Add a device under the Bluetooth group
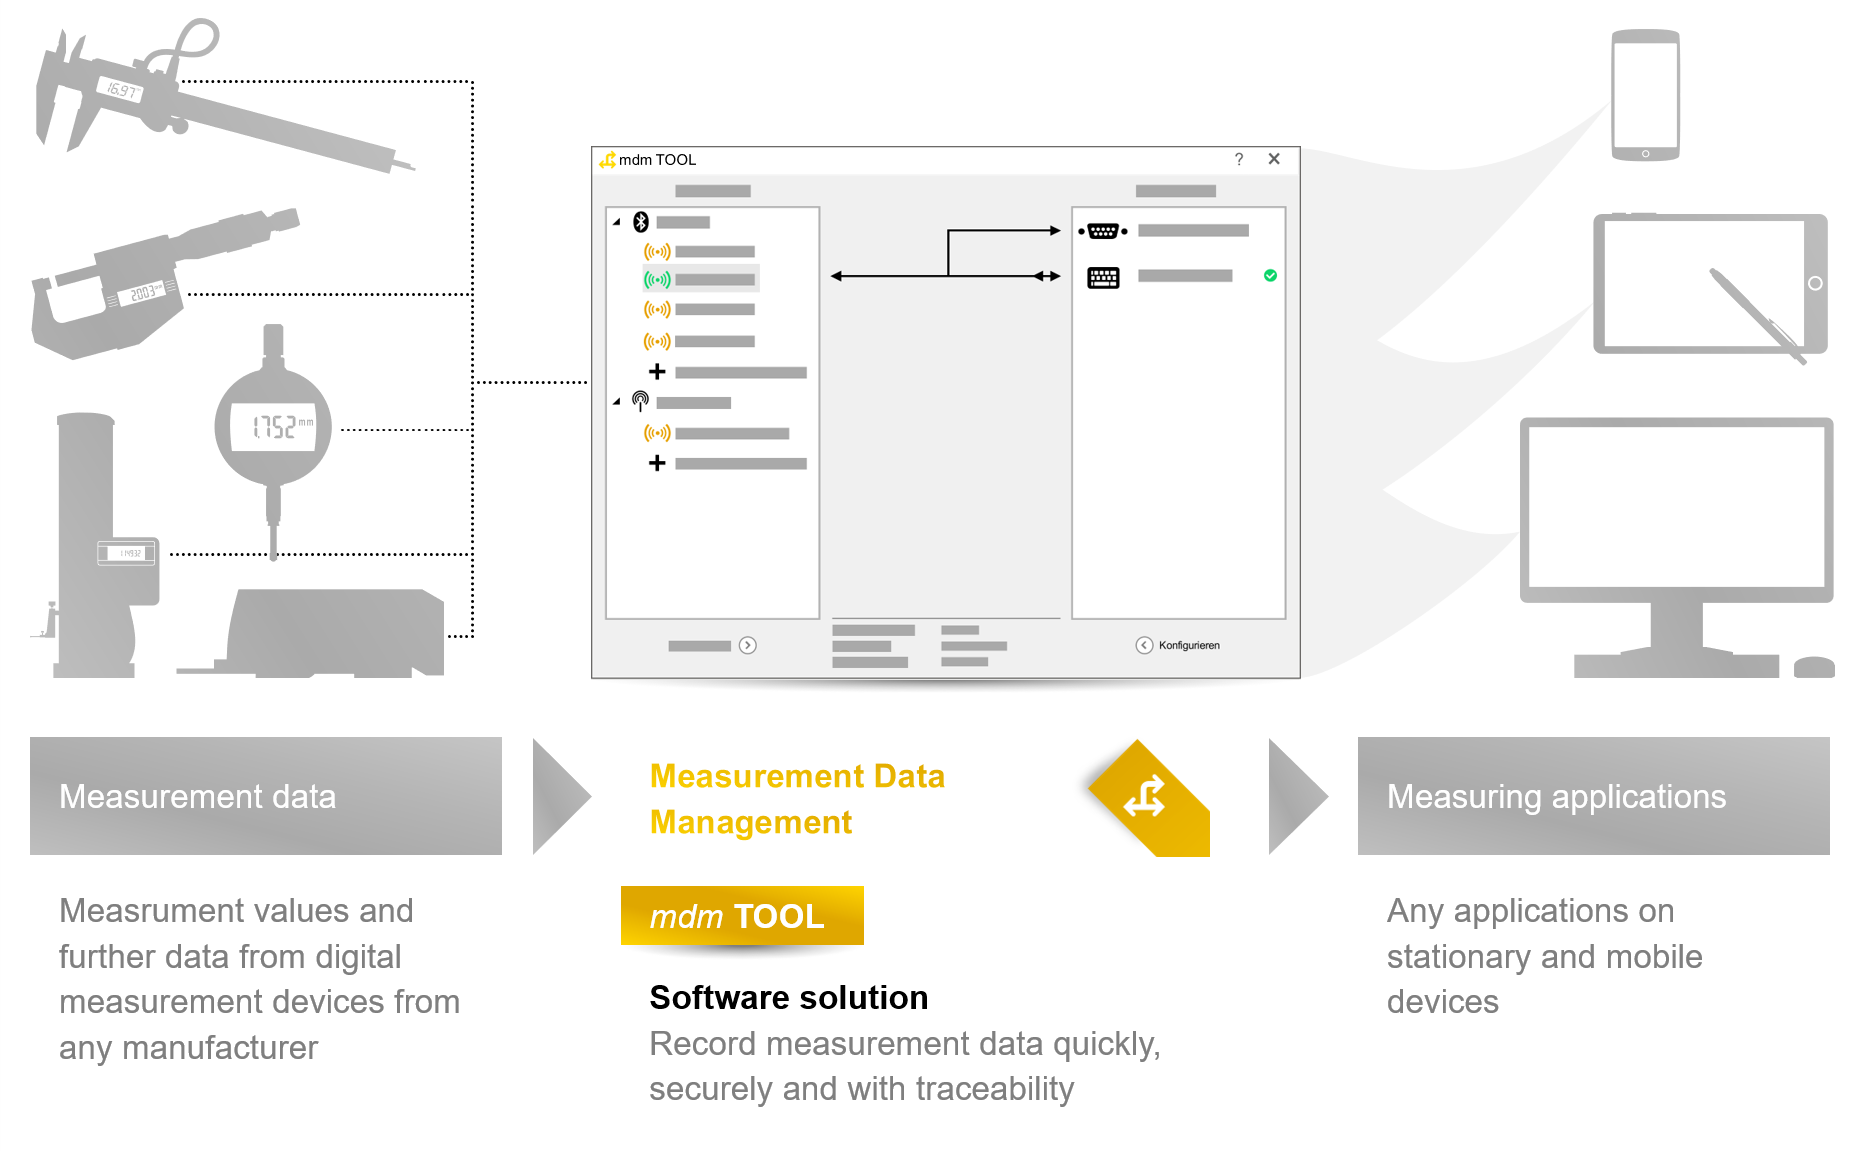This screenshot has height=1151, width=1874. pyautogui.click(x=657, y=372)
